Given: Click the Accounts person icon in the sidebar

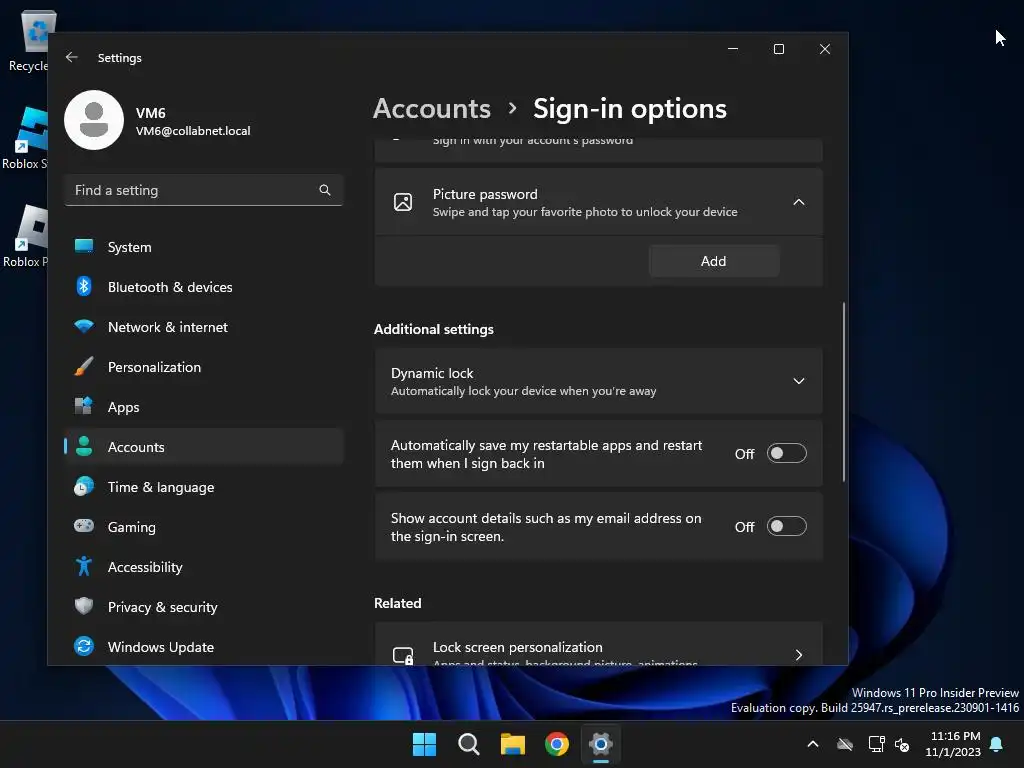Looking at the screenshot, I should point(84,446).
